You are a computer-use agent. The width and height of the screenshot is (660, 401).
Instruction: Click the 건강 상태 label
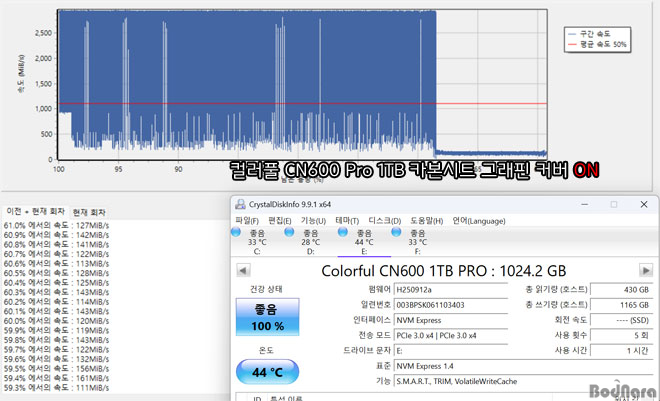click(x=266, y=289)
